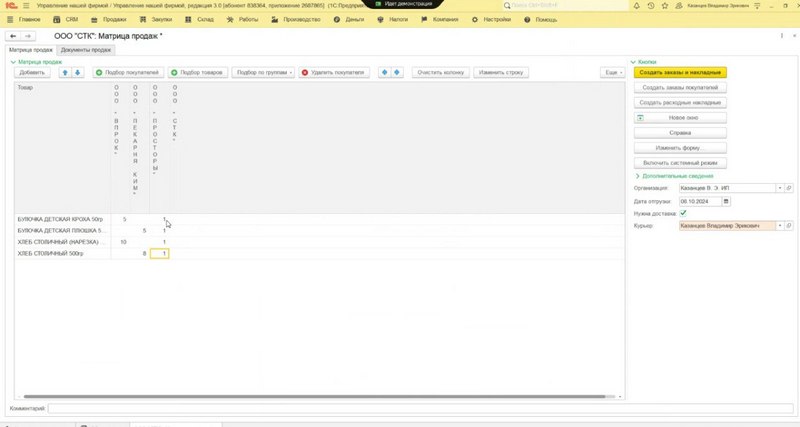
Task: Go back using the left arrow
Action: coord(13,36)
